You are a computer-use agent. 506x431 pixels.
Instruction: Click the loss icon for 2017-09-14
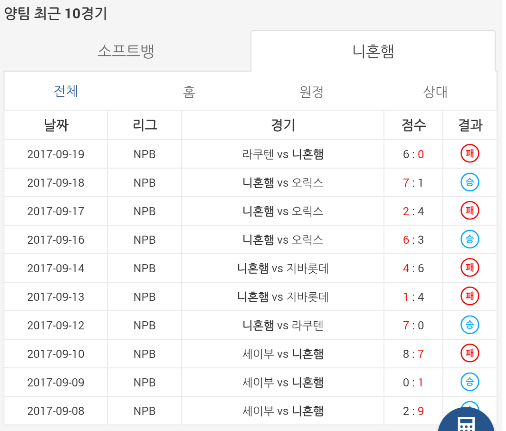470,268
